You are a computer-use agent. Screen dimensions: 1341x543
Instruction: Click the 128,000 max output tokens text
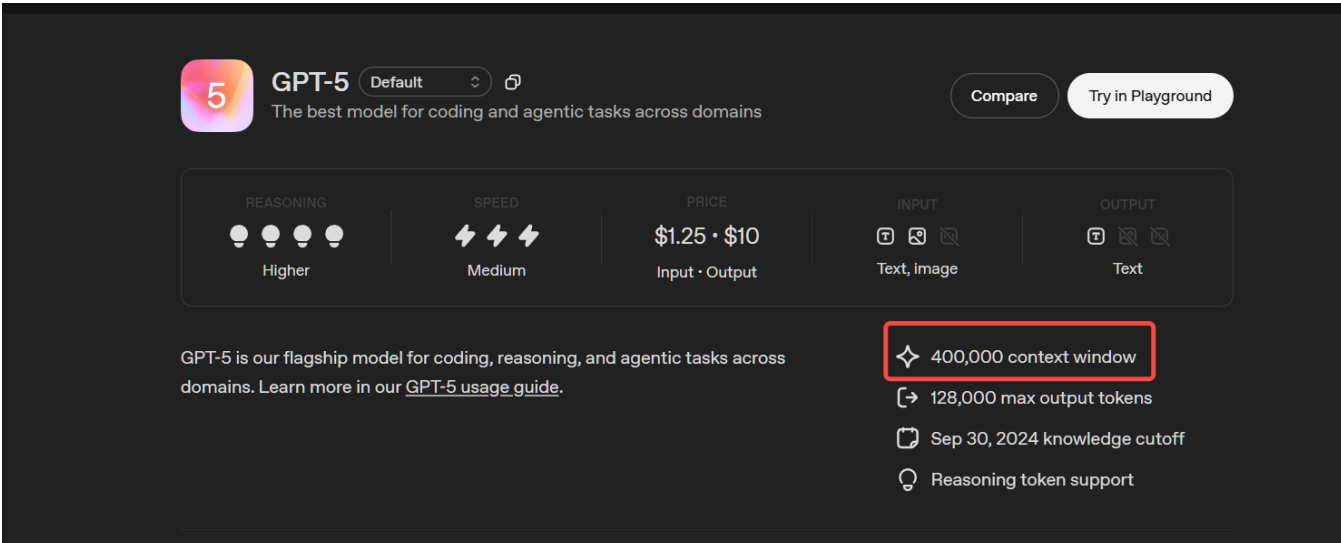(1041, 397)
